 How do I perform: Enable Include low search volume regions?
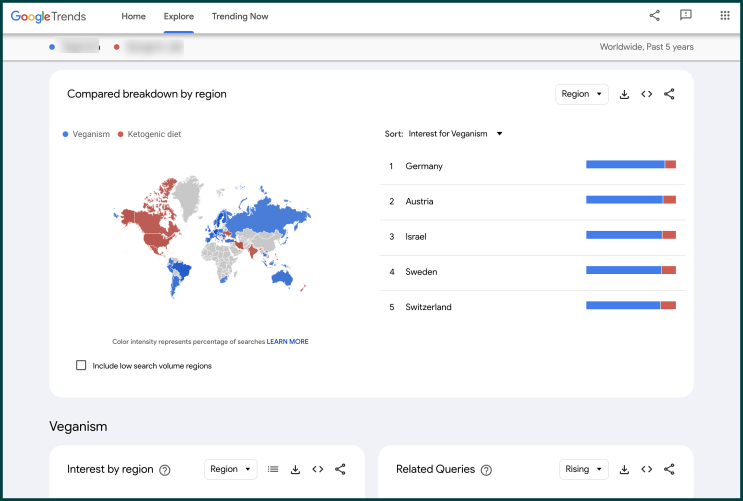click(81, 365)
